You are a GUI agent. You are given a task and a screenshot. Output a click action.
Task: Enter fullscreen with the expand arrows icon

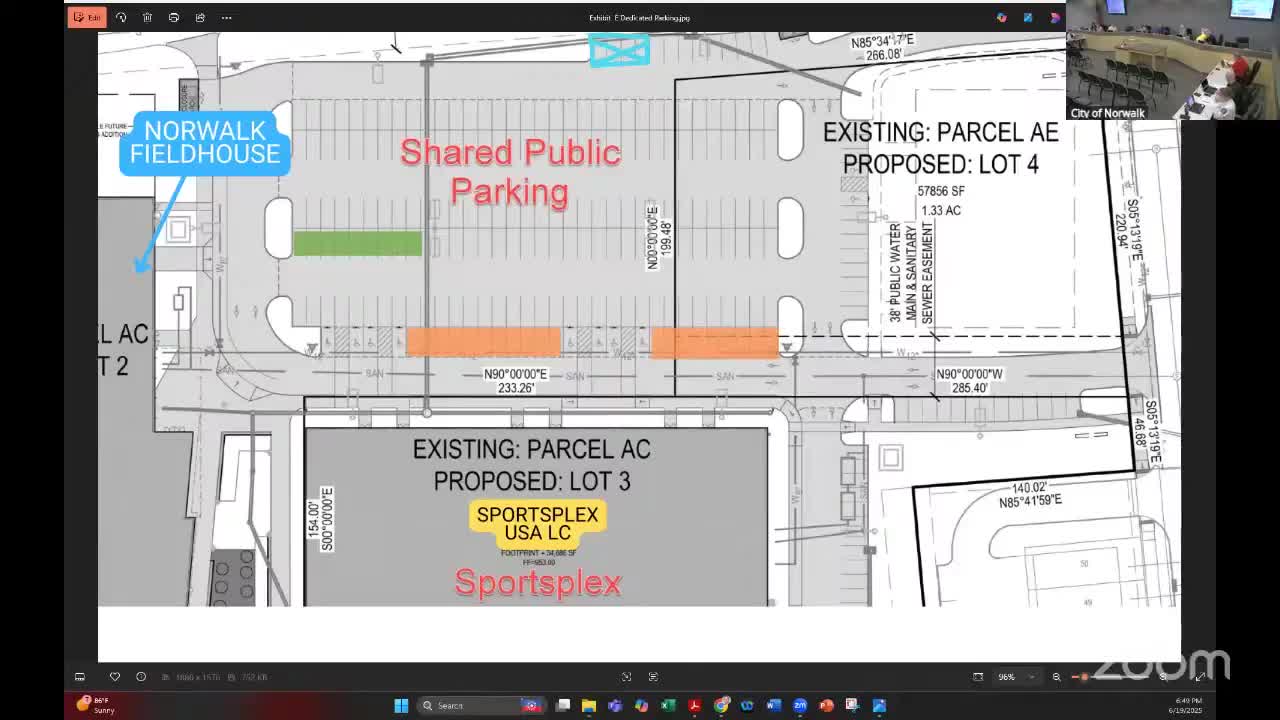(x=1200, y=677)
